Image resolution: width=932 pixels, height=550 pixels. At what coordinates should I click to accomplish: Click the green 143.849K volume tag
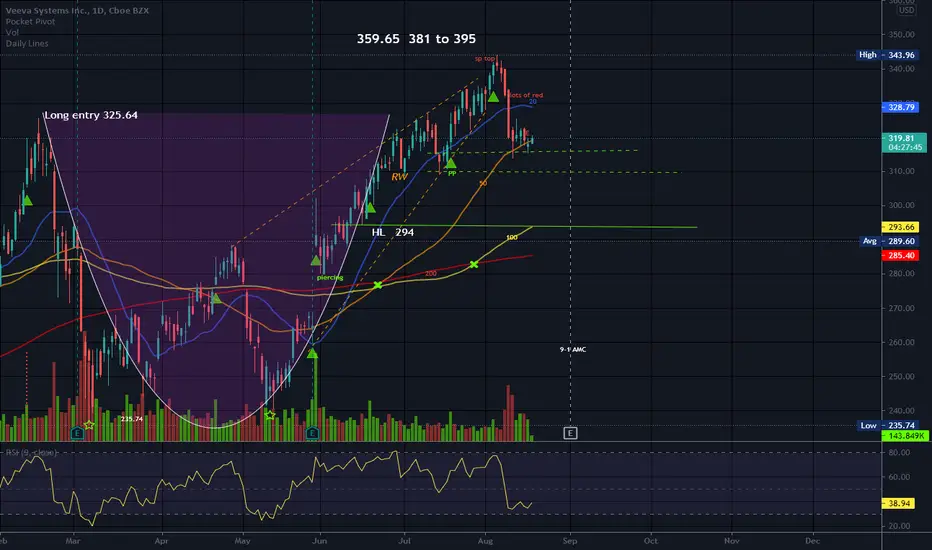click(905, 436)
